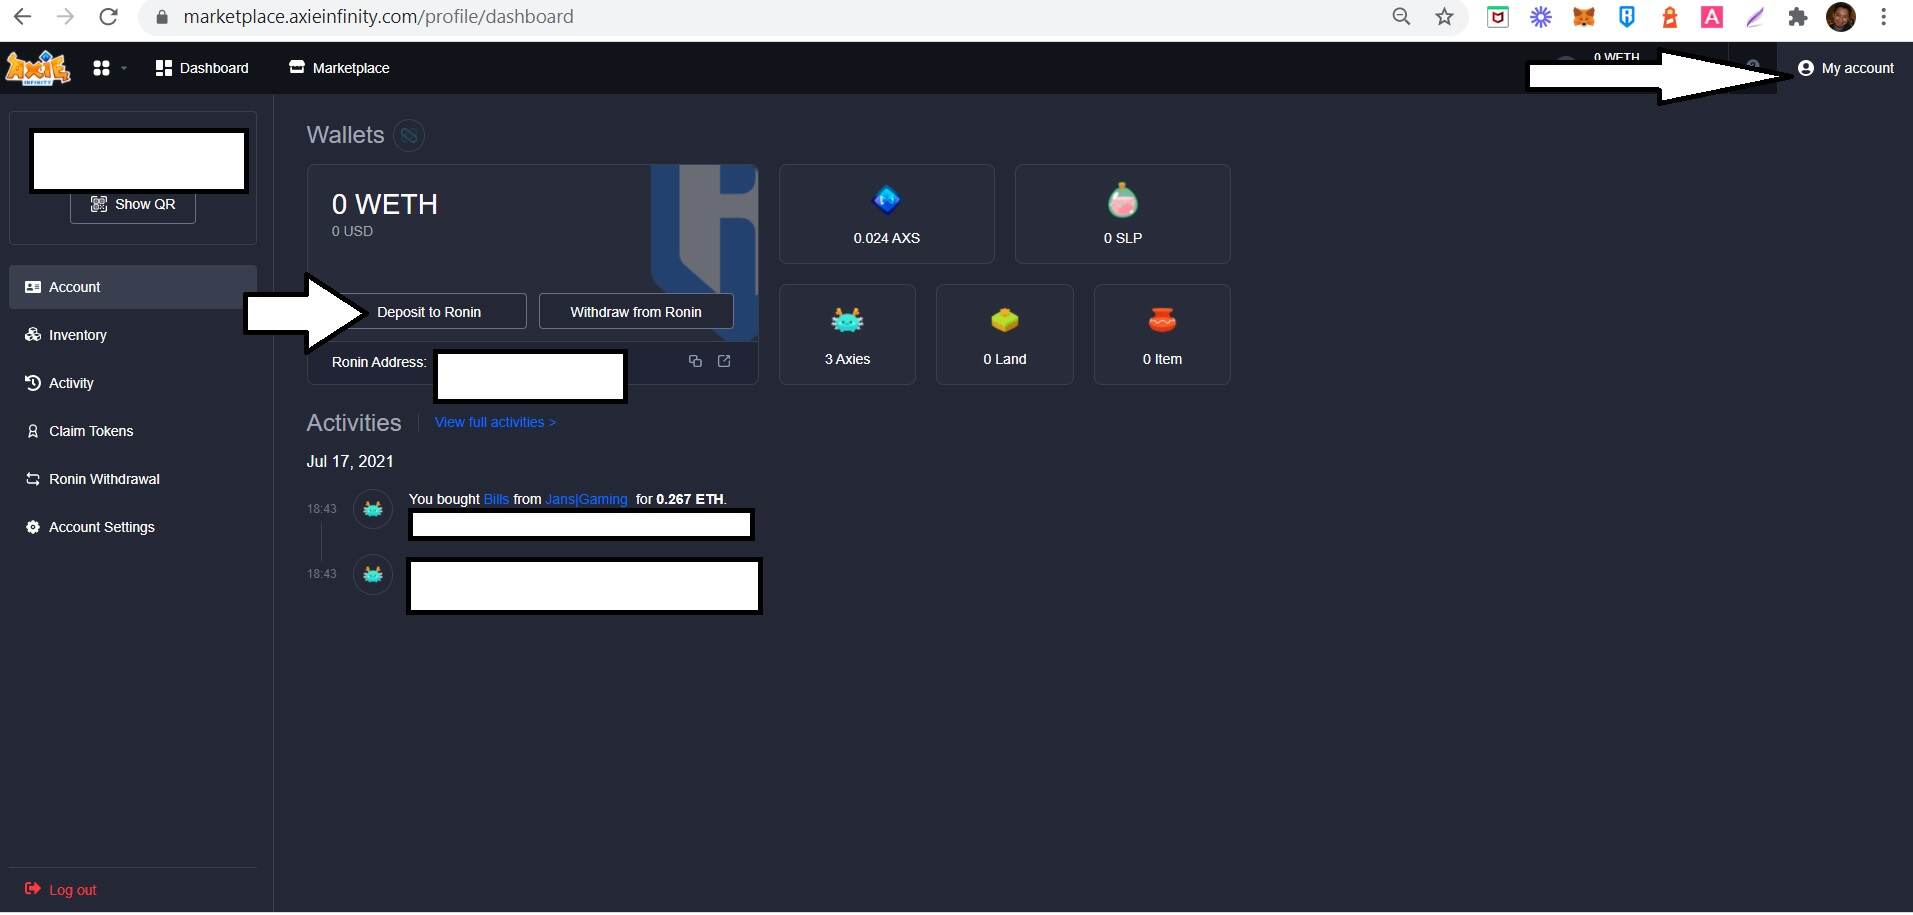Click the address bar URL

tap(378, 17)
